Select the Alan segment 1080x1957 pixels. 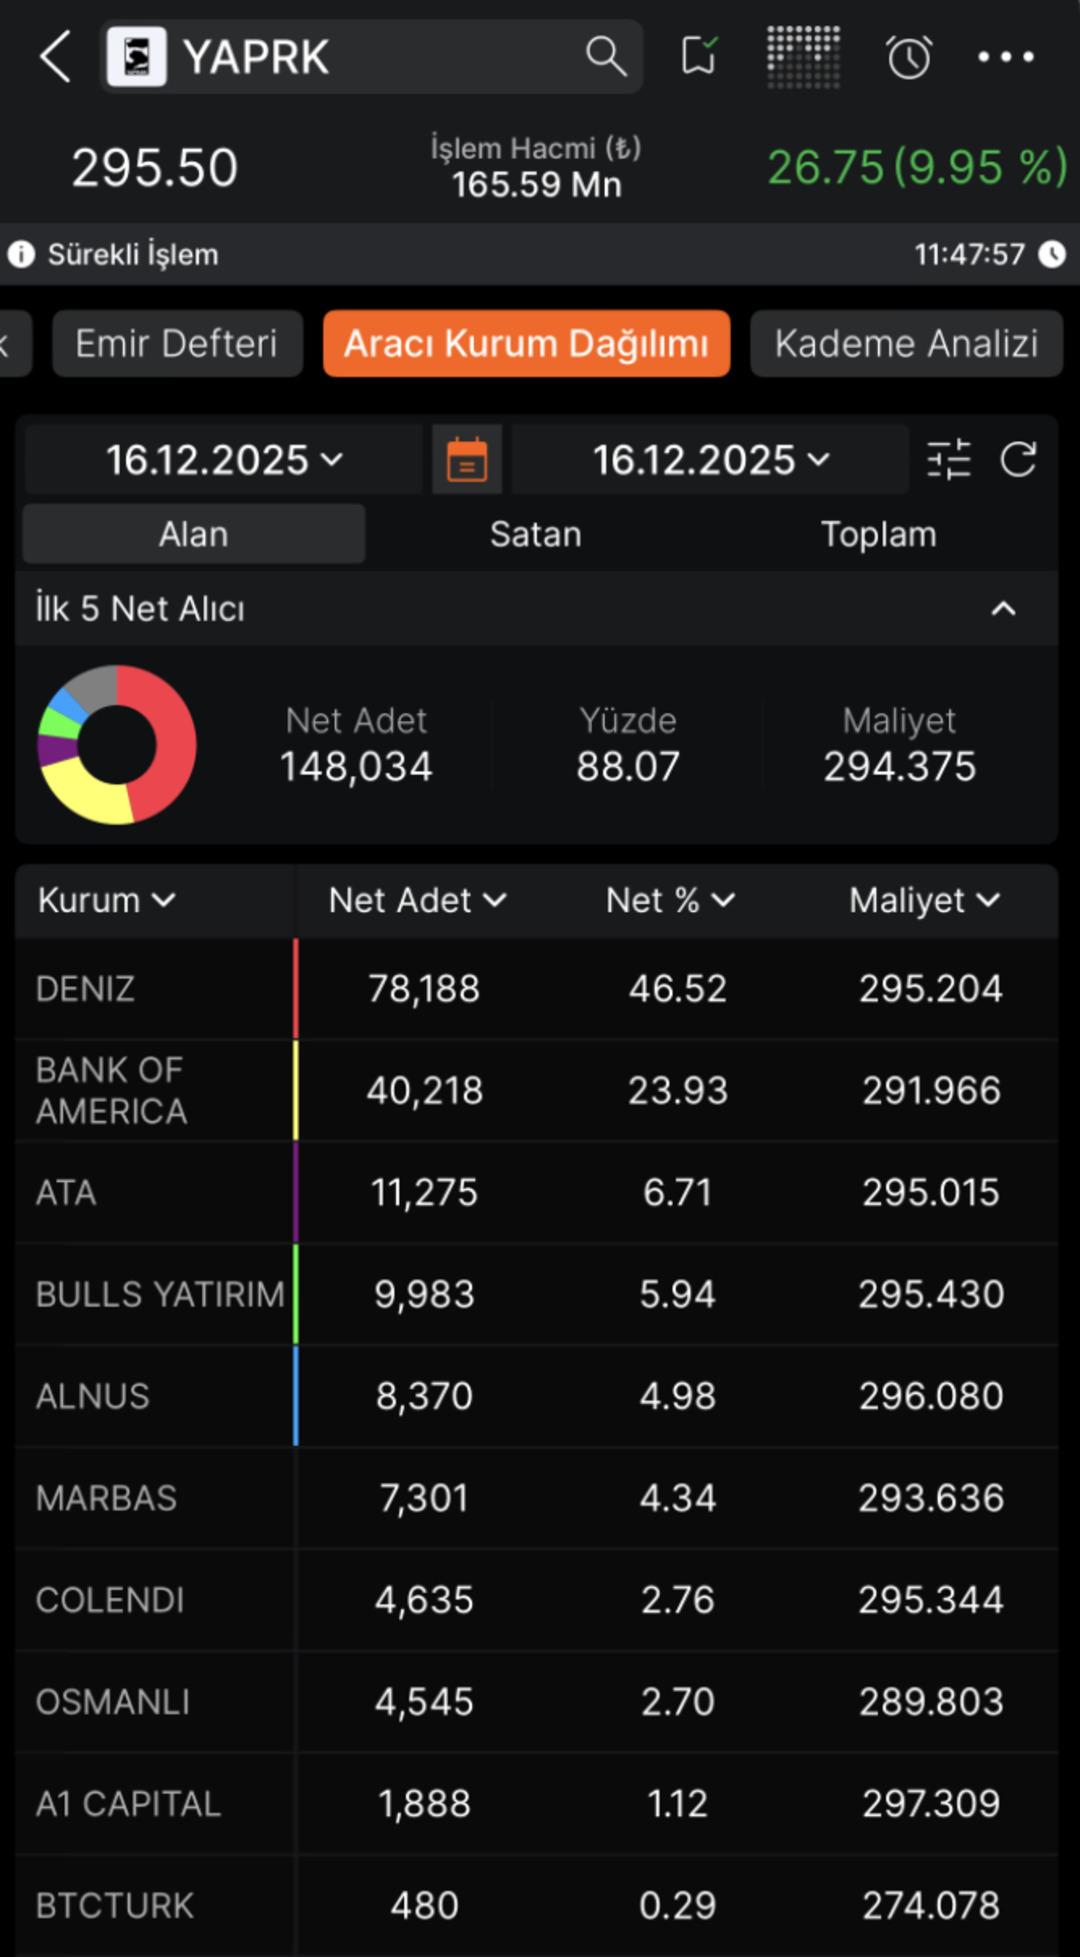point(194,534)
